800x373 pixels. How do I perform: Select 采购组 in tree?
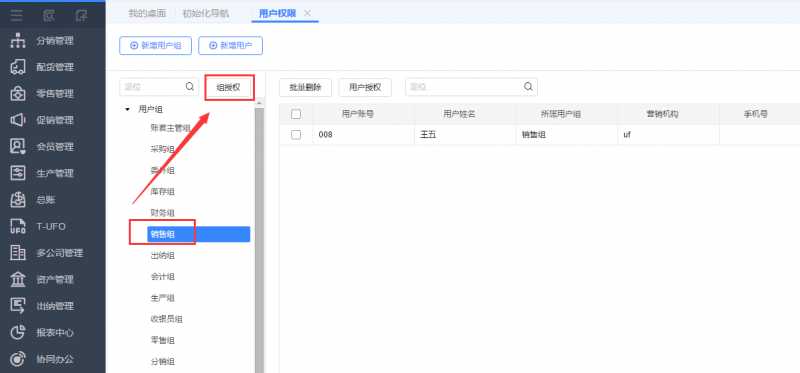[x=163, y=149]
